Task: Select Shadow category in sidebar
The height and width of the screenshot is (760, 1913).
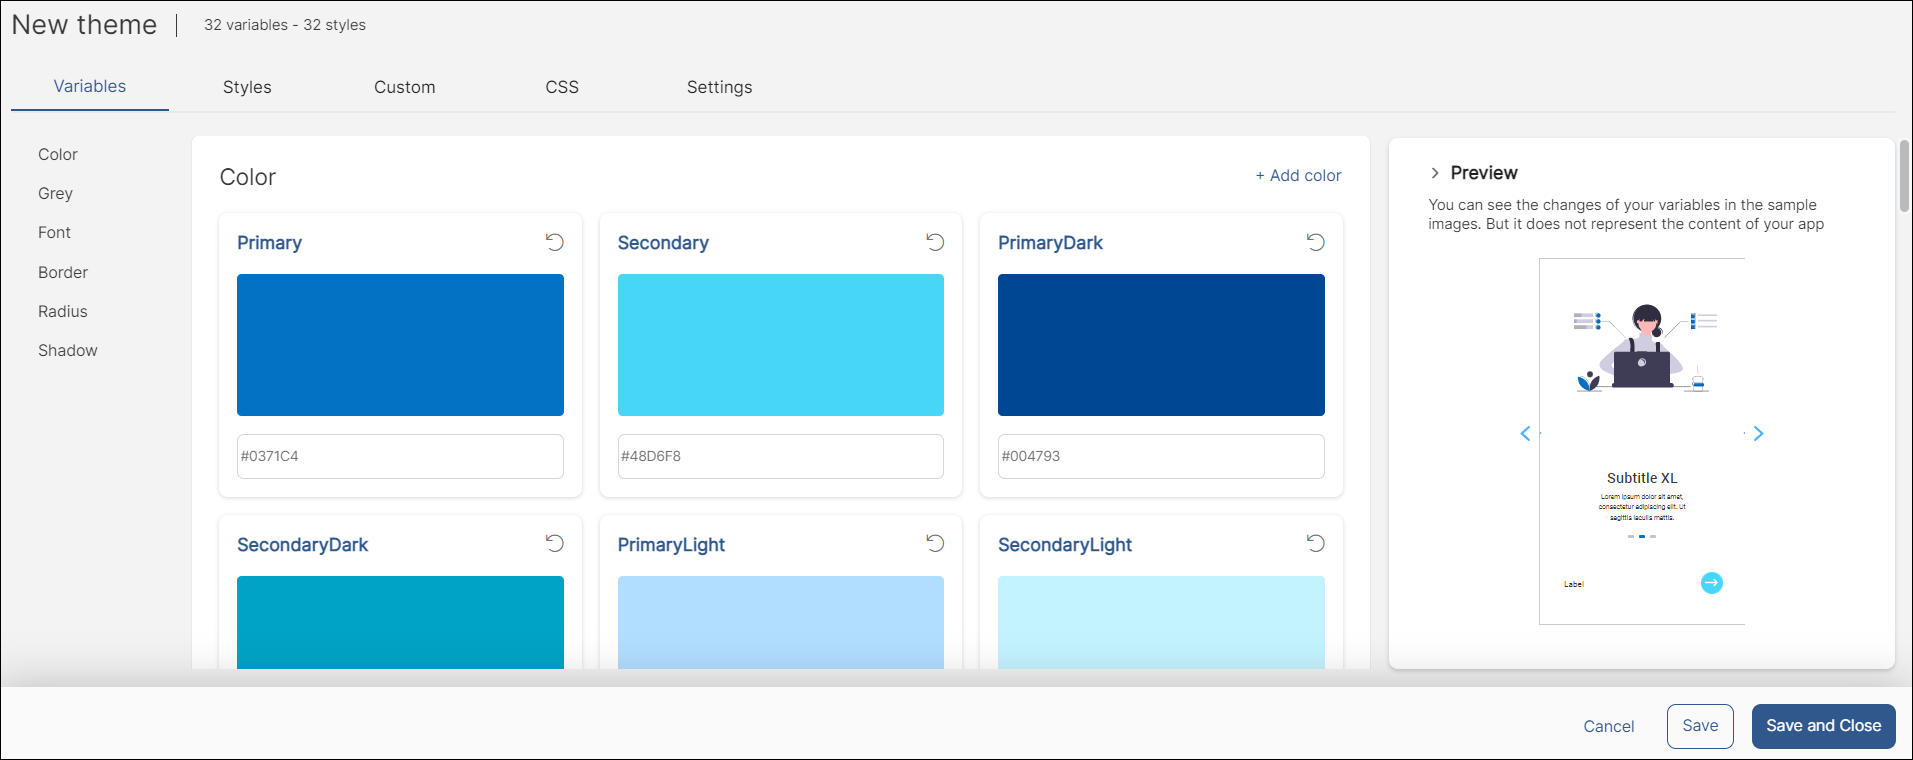Action: 68,351
